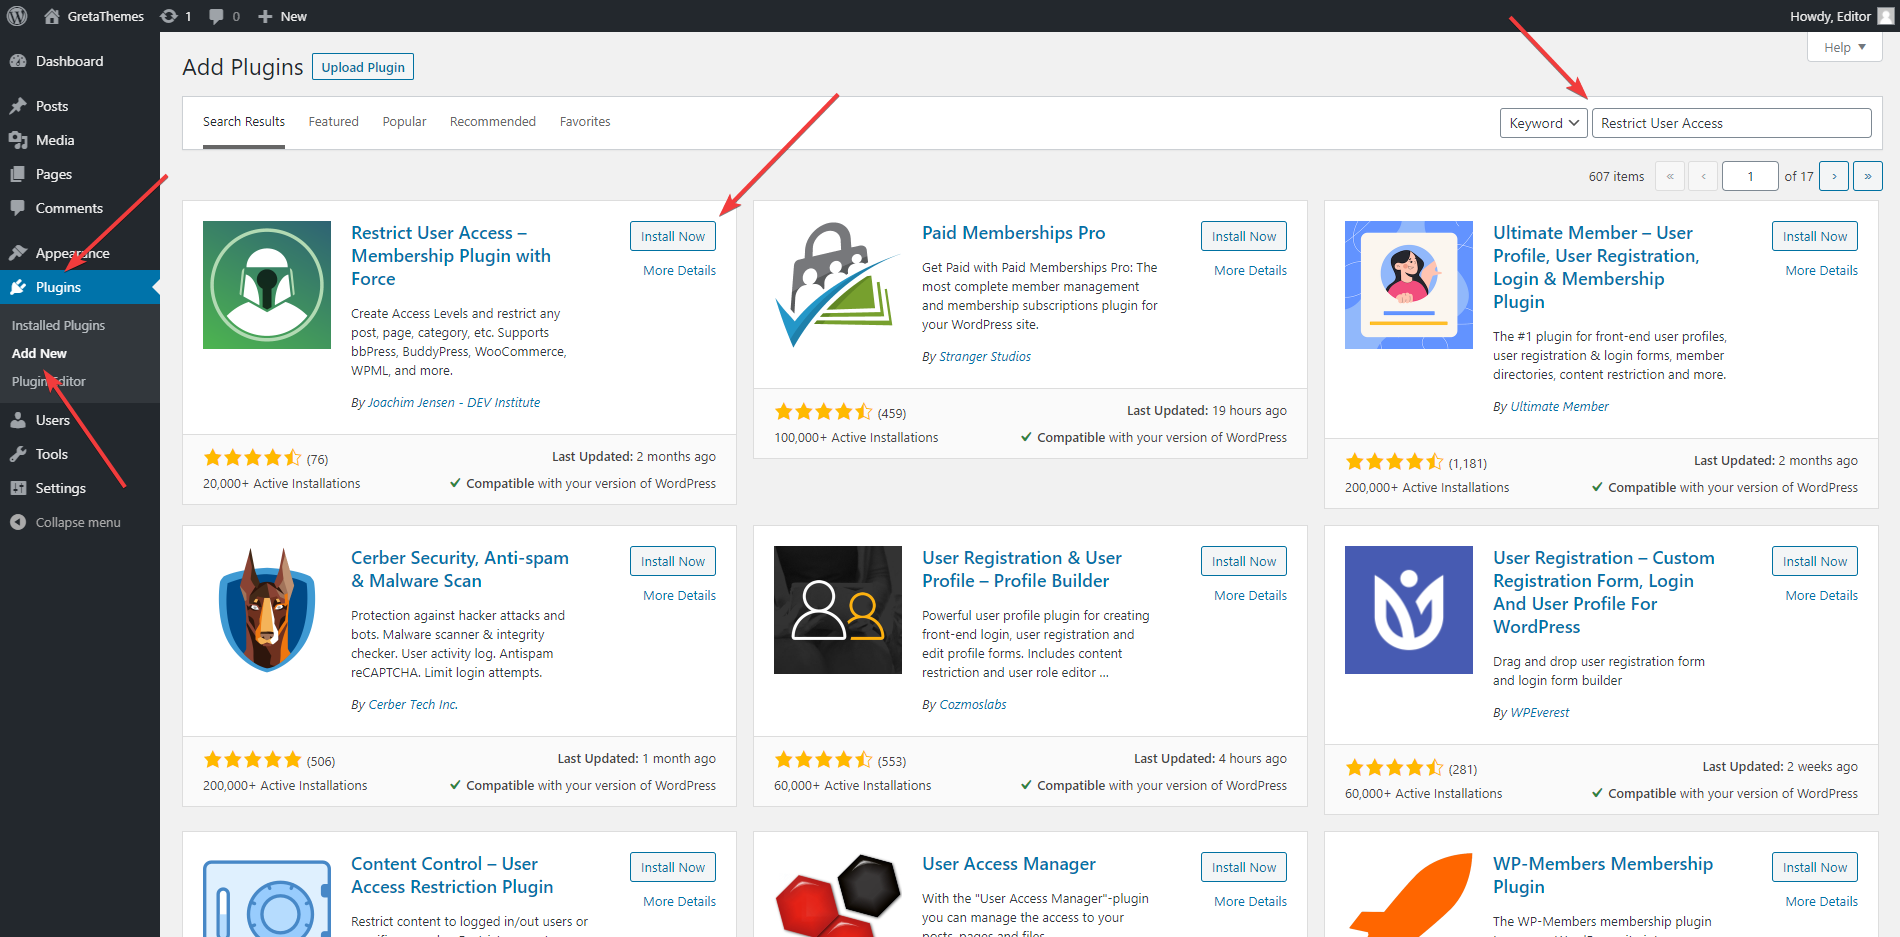This screenshot has width=1900, height=937.
Task: Open Installed Plugins submenu item
Action: pyautogui.click(x=58, y=325)
